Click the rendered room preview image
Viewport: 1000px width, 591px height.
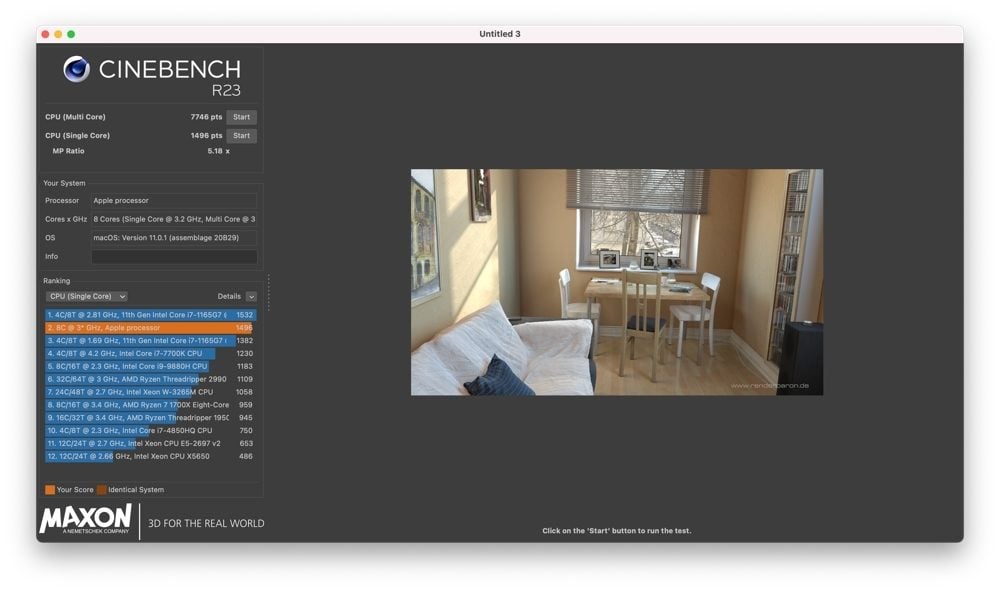point(617,282)
